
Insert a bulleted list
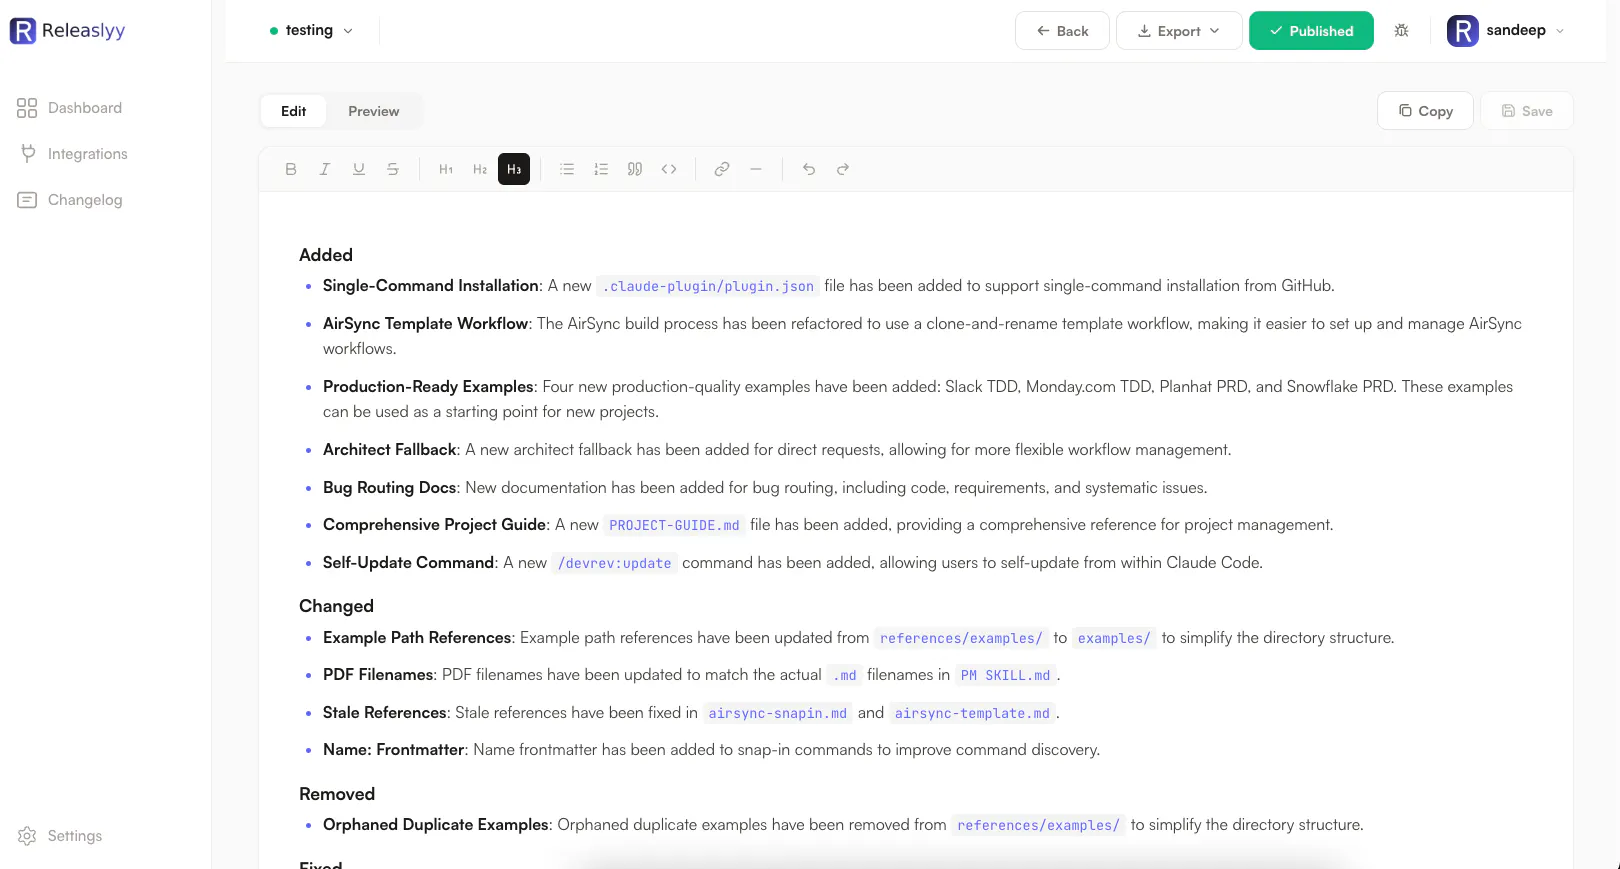coord(567,169)
